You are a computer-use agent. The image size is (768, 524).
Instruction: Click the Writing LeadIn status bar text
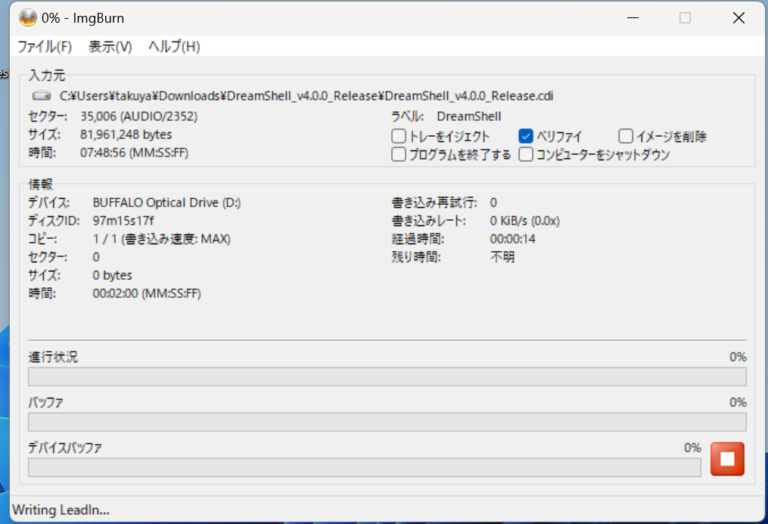pos(60,510)
